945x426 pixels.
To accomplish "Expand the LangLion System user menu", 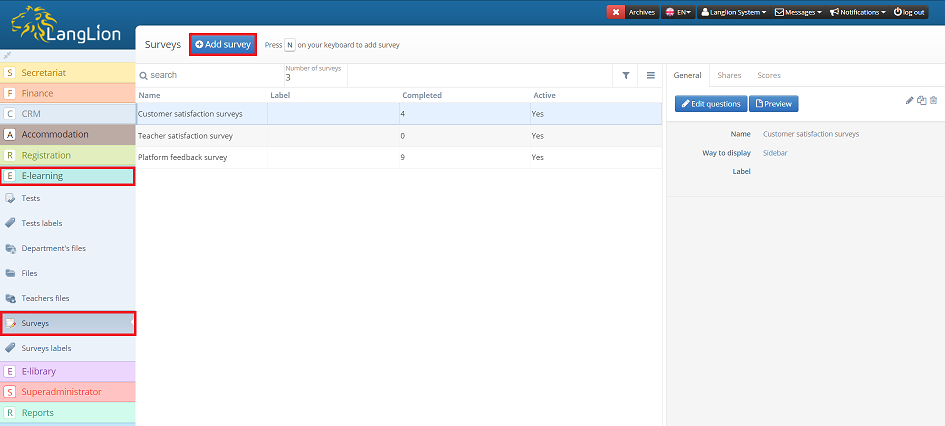I will pyautogui.click(x=734, y=12).
